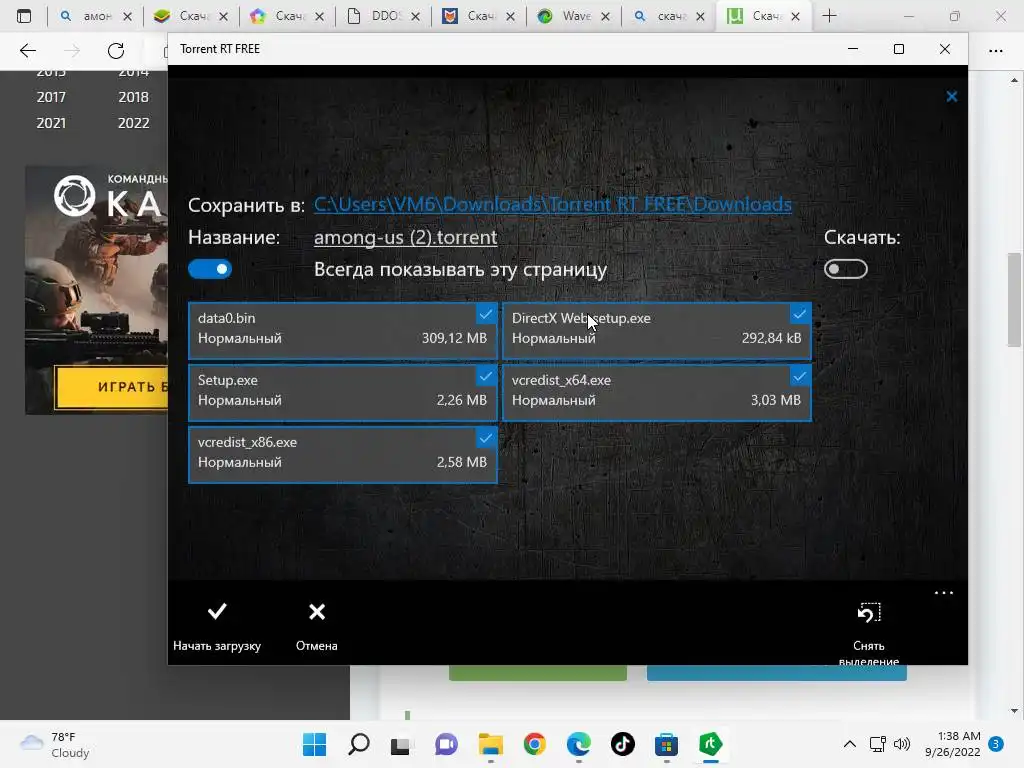Open the weather widget 78°F Cloudy
This screenshot has width=1024, height=768.
[55, 744]
